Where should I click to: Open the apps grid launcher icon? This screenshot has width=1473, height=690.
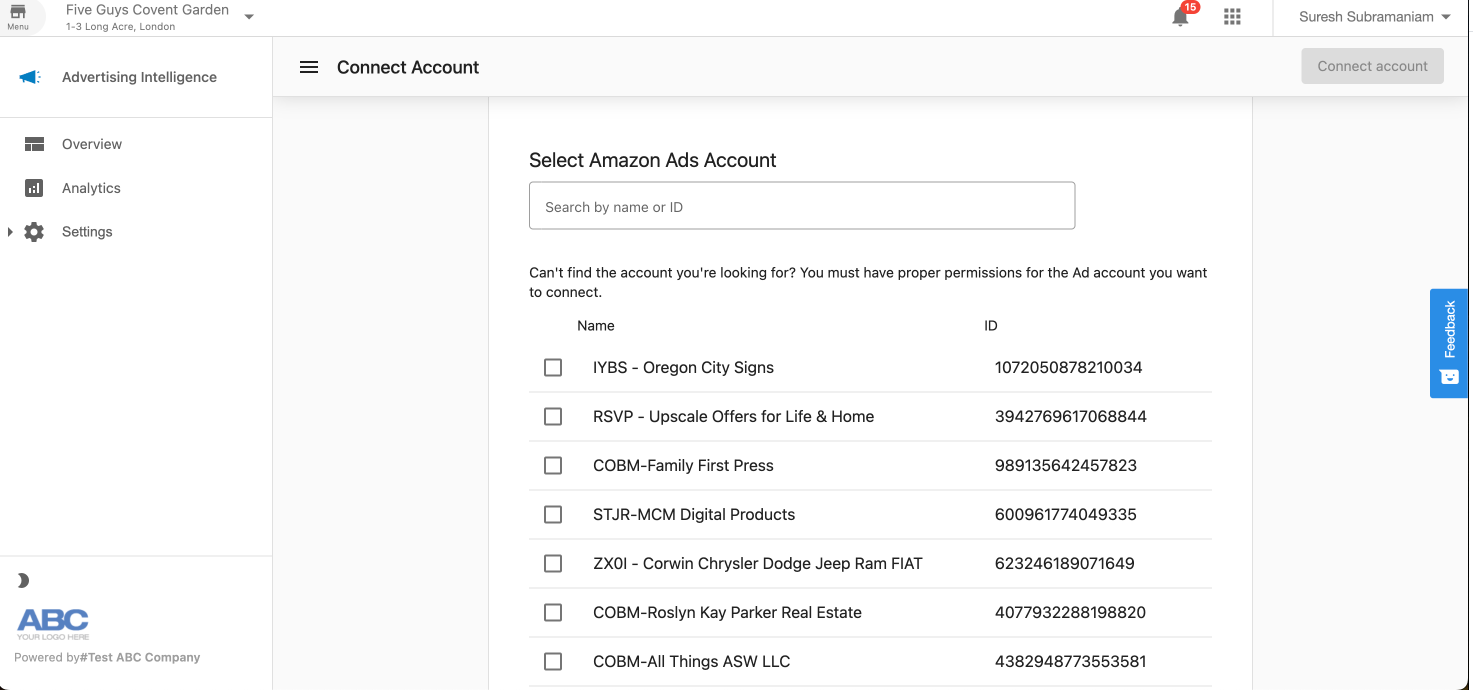click(1232, 17)
